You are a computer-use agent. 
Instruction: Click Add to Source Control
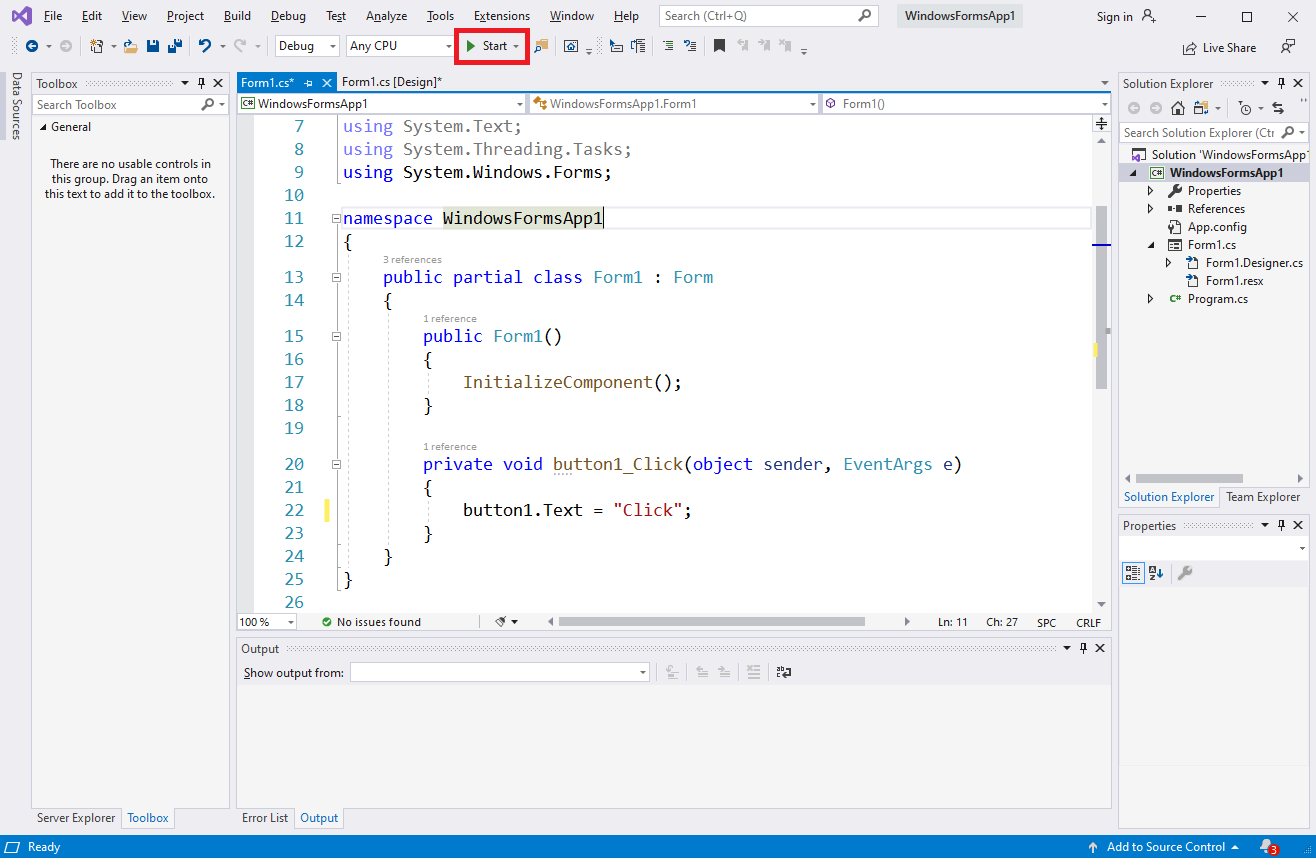point(1164,847)
